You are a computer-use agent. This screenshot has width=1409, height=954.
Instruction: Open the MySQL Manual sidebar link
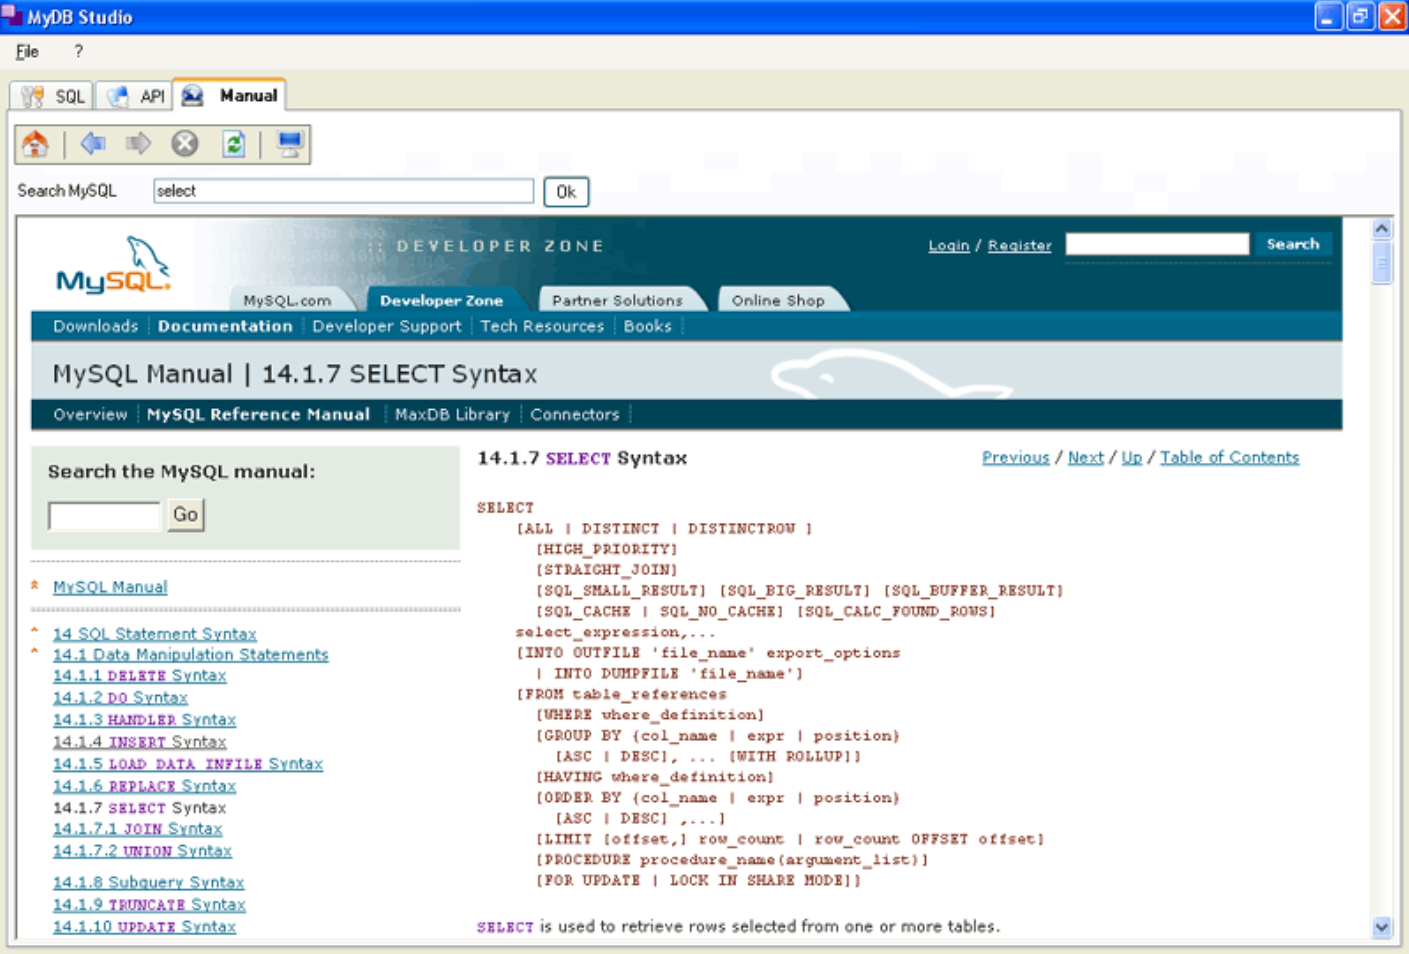click(x=110, y=587)
